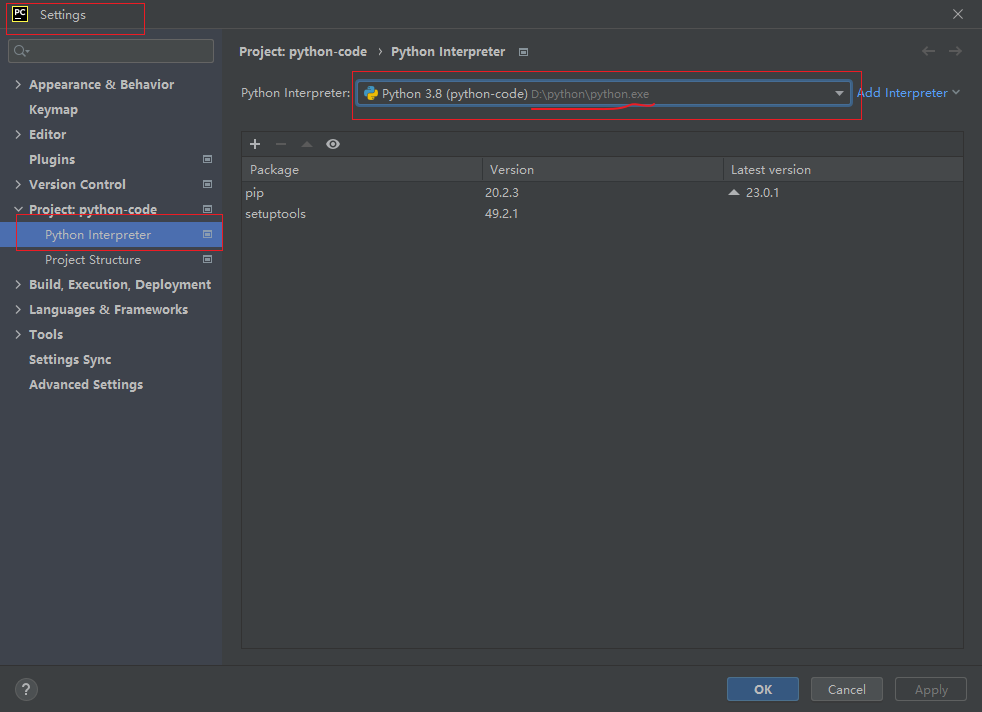Click Project: python-code breadcrumb

point(303,52)
